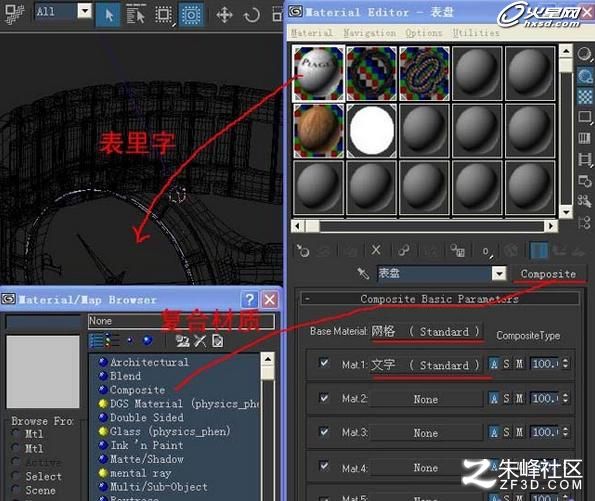Select the walnut wood material sample
This screenshot has width=595, height=501.
(x=318, y=131)
